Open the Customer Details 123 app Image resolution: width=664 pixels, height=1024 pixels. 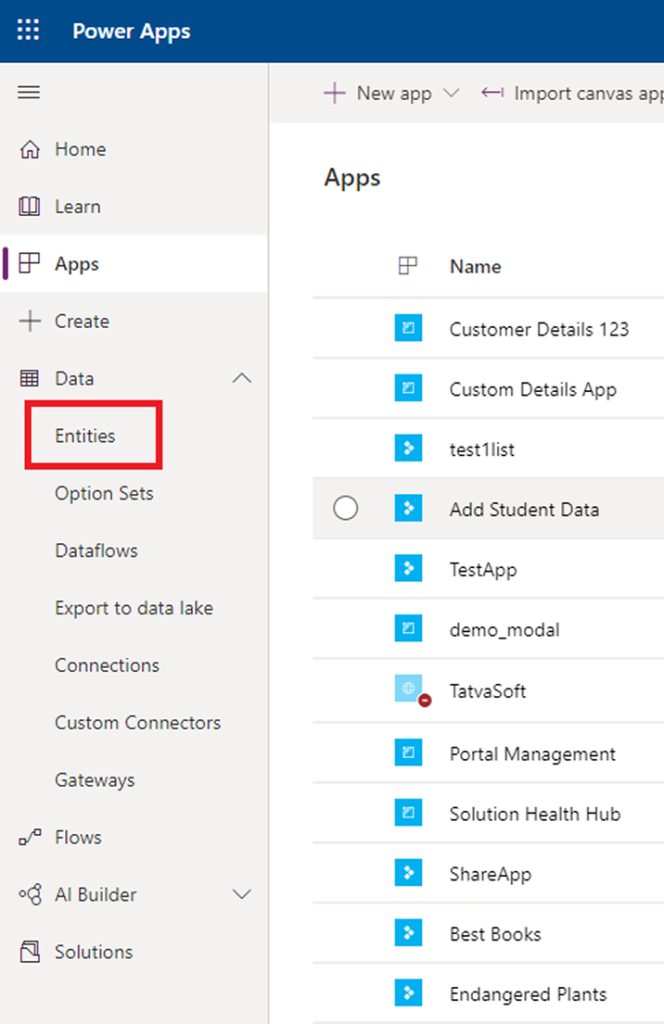coord(539,329)
